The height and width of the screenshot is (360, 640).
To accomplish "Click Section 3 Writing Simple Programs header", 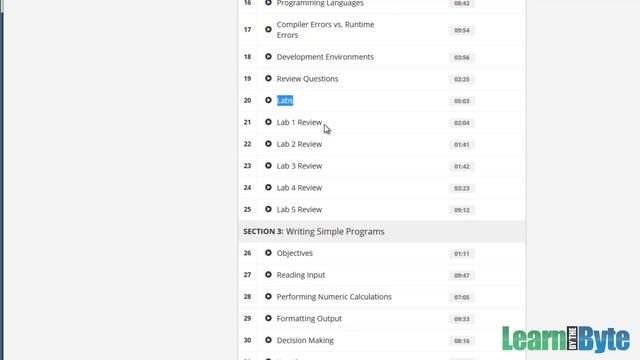I will point(382,231).
